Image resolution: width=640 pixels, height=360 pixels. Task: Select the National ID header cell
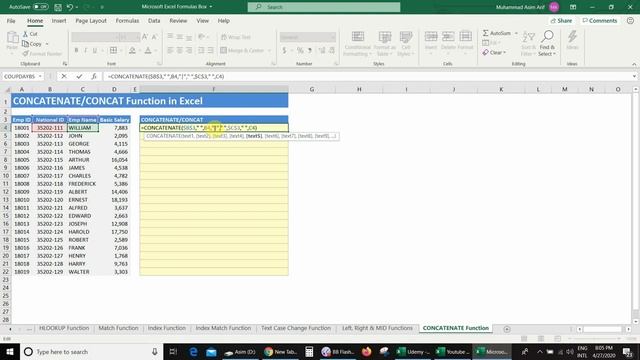50,120
